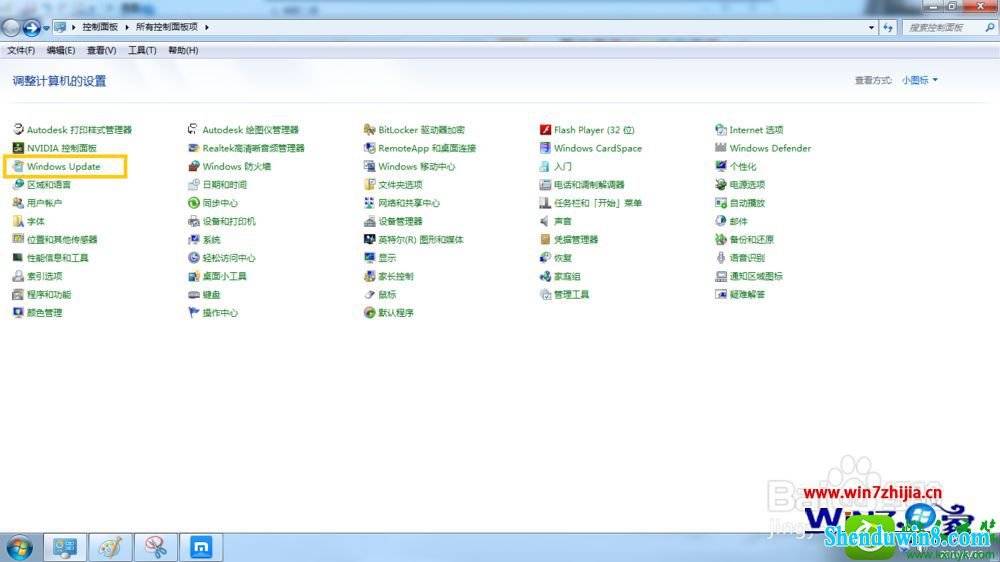Click the address bar refresh button

pos(888,27)
